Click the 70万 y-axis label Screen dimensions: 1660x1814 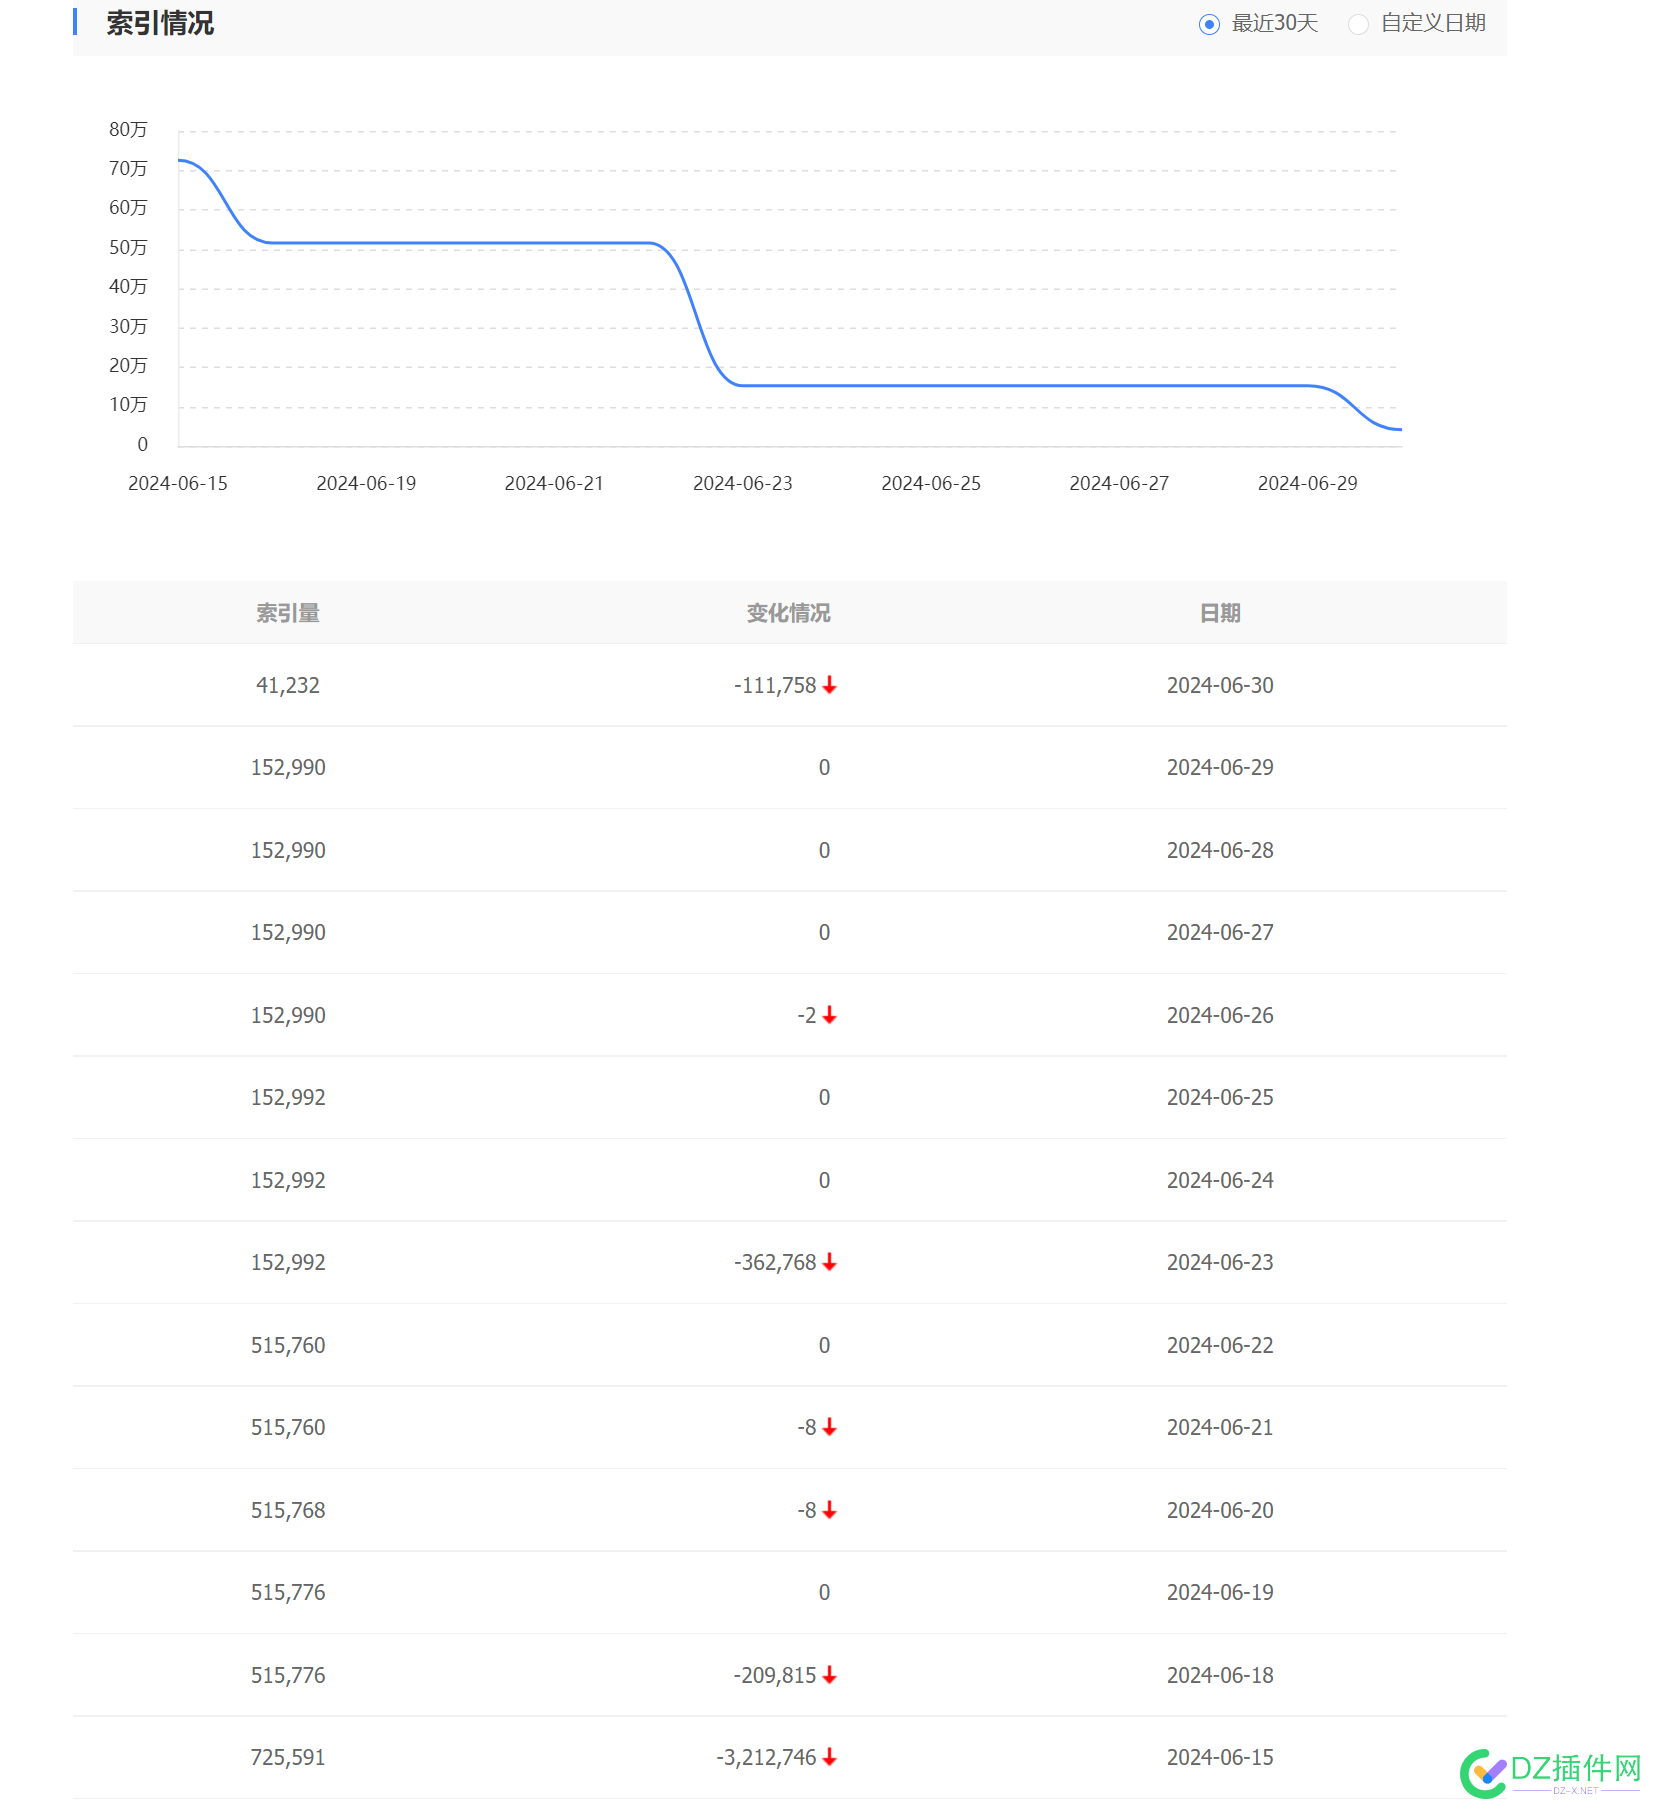[x=128, y=168]
